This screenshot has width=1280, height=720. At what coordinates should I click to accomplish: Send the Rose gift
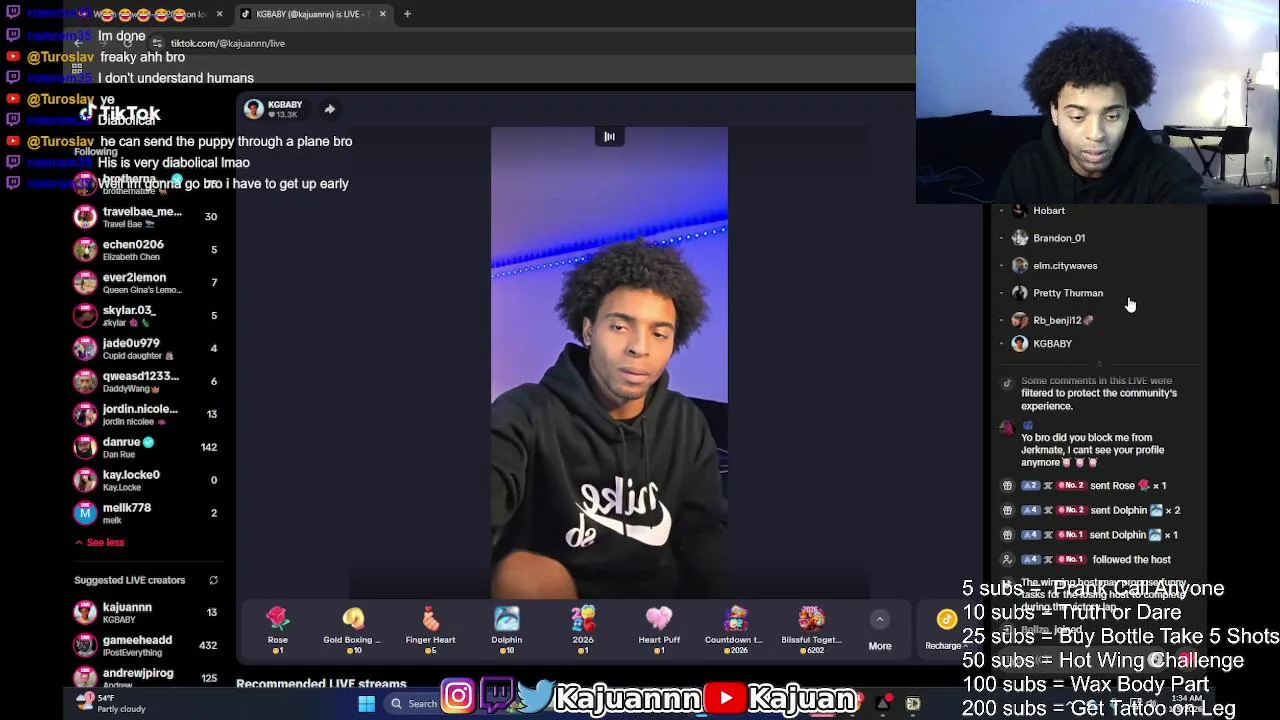tap(277, 630)
